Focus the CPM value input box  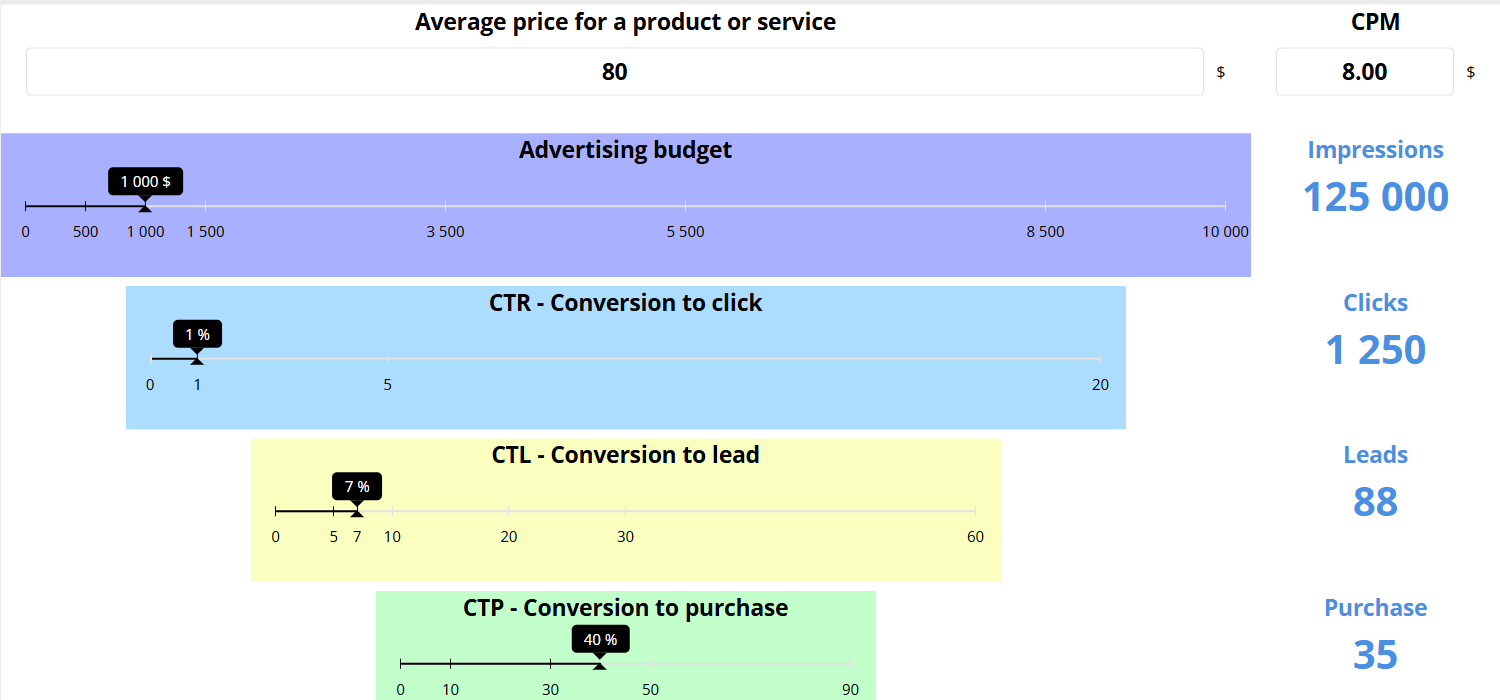point(1364,72)
